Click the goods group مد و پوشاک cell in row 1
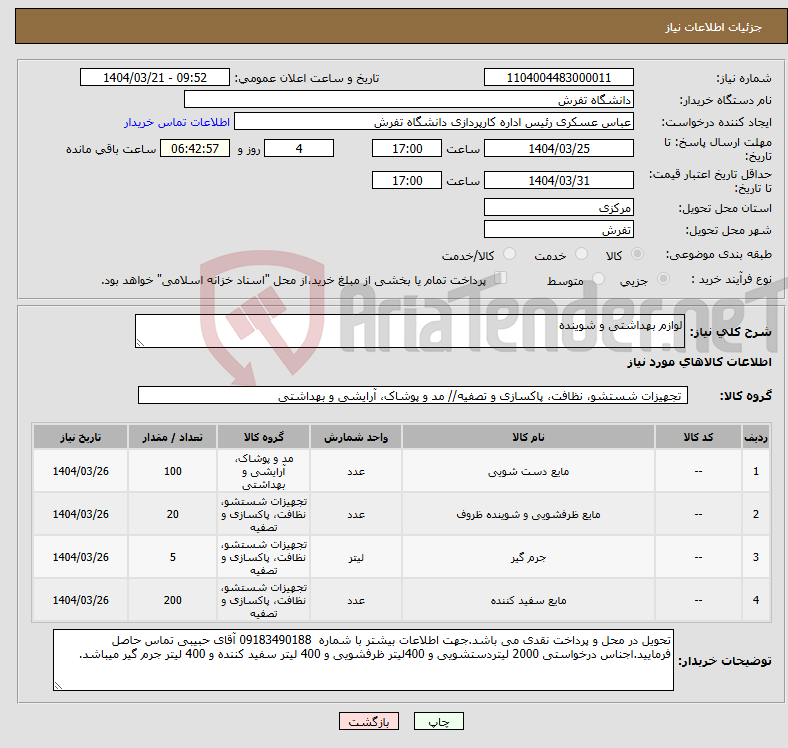The image size is (788, 748). pyautogui.click(x=263, y=472)
